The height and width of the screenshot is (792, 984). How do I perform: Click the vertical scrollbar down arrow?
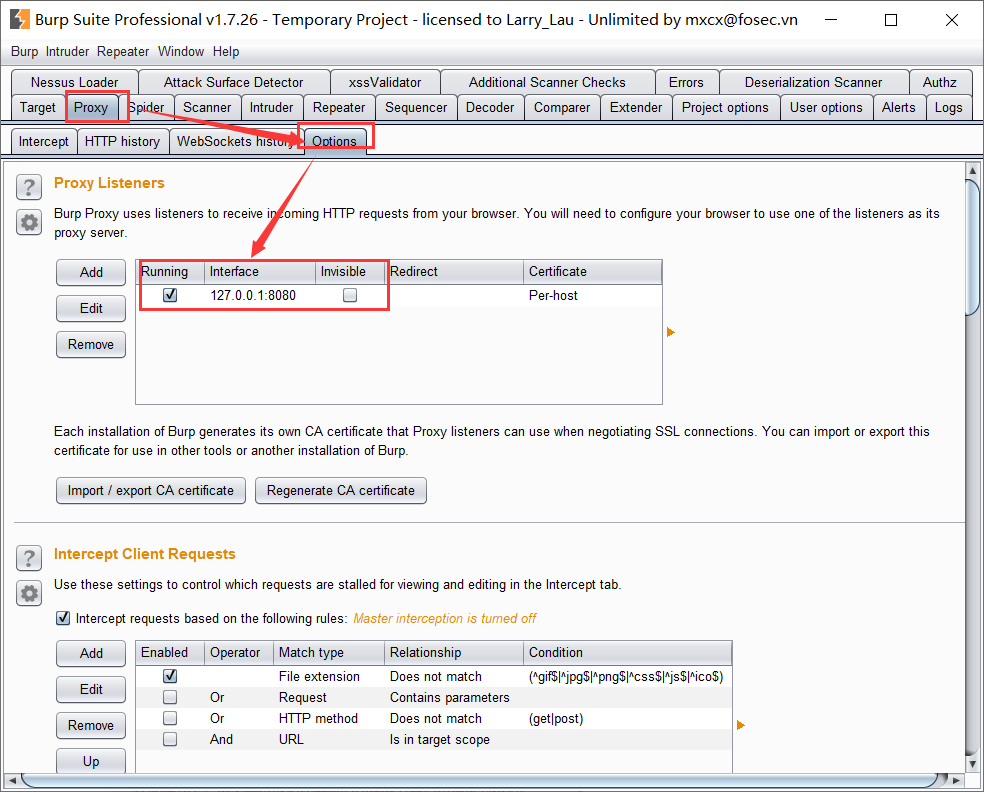point(973,764)
